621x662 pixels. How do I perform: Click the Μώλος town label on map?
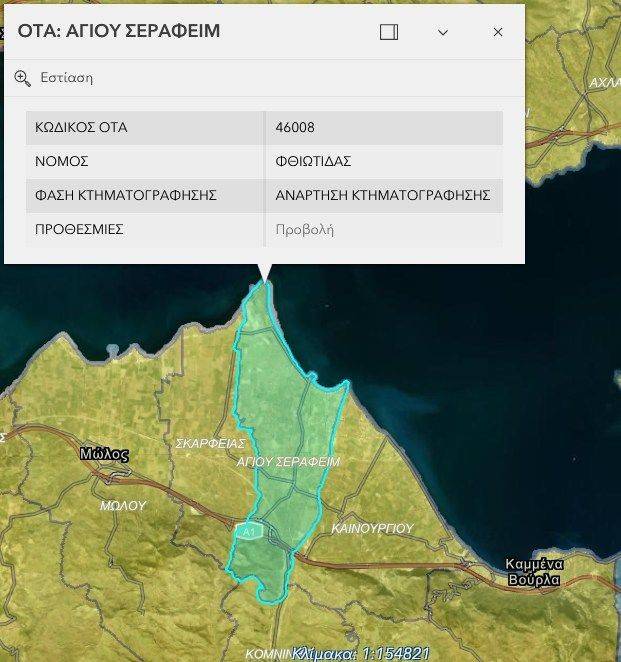click(104, 454)
